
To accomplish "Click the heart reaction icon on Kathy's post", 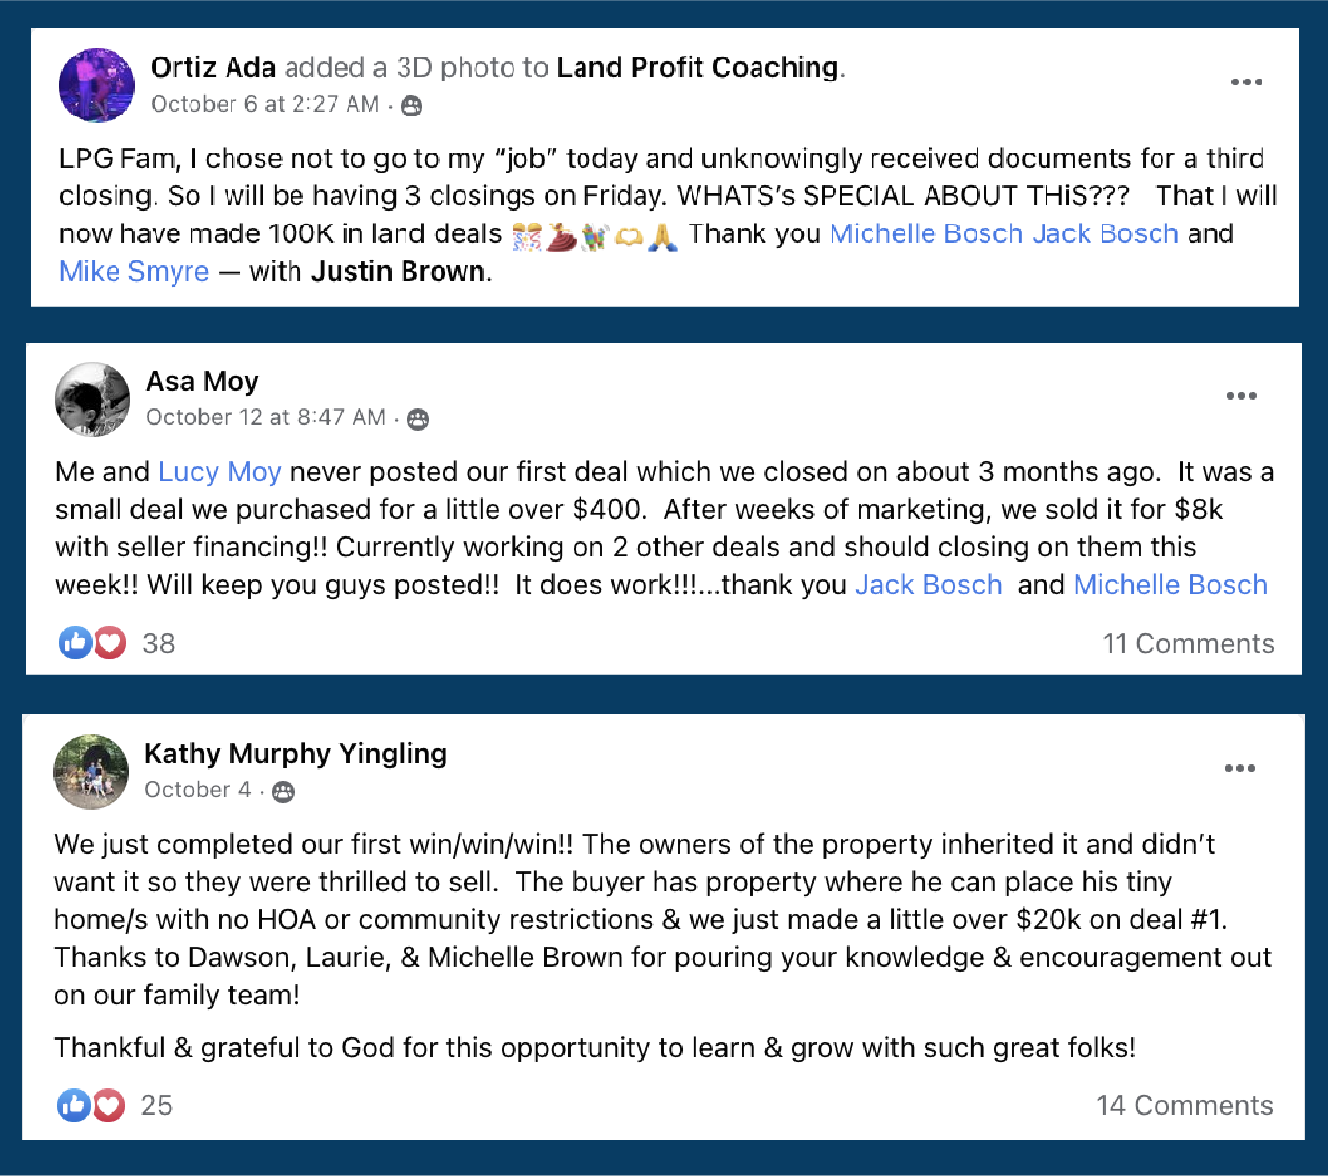I will click(x=109, y=1105).
